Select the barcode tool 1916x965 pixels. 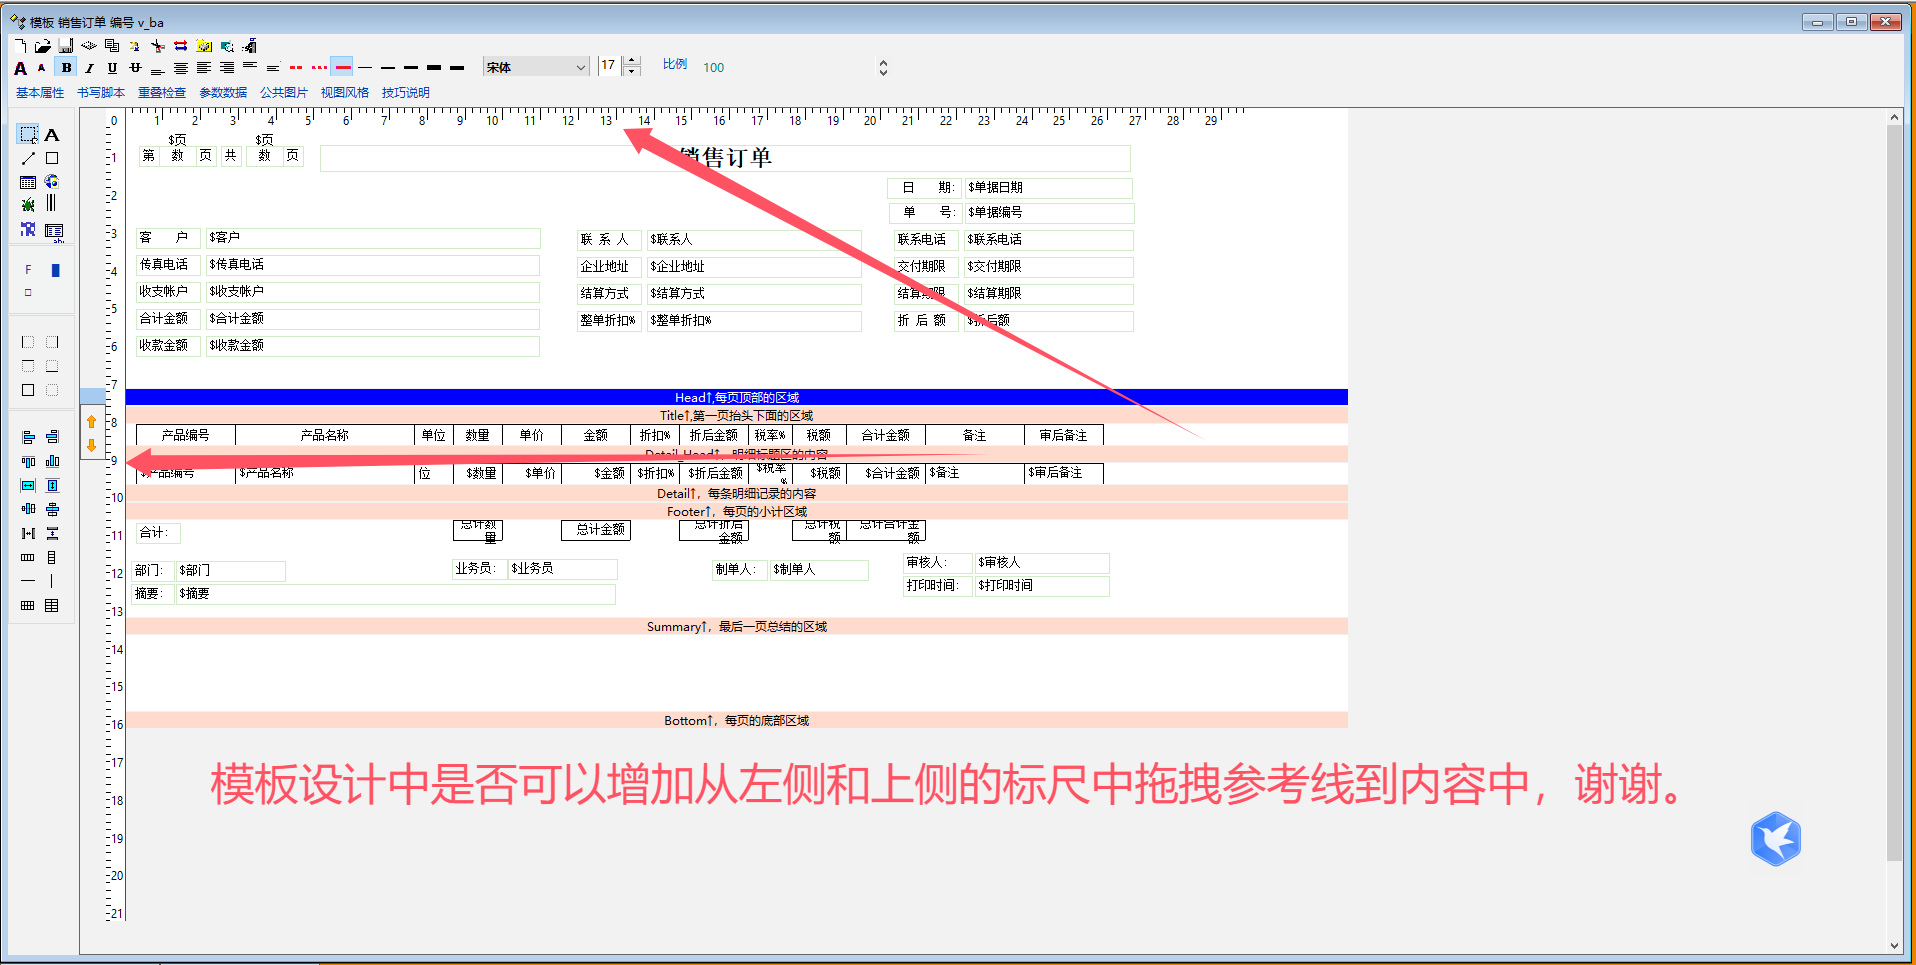click(x=52, y=204)
